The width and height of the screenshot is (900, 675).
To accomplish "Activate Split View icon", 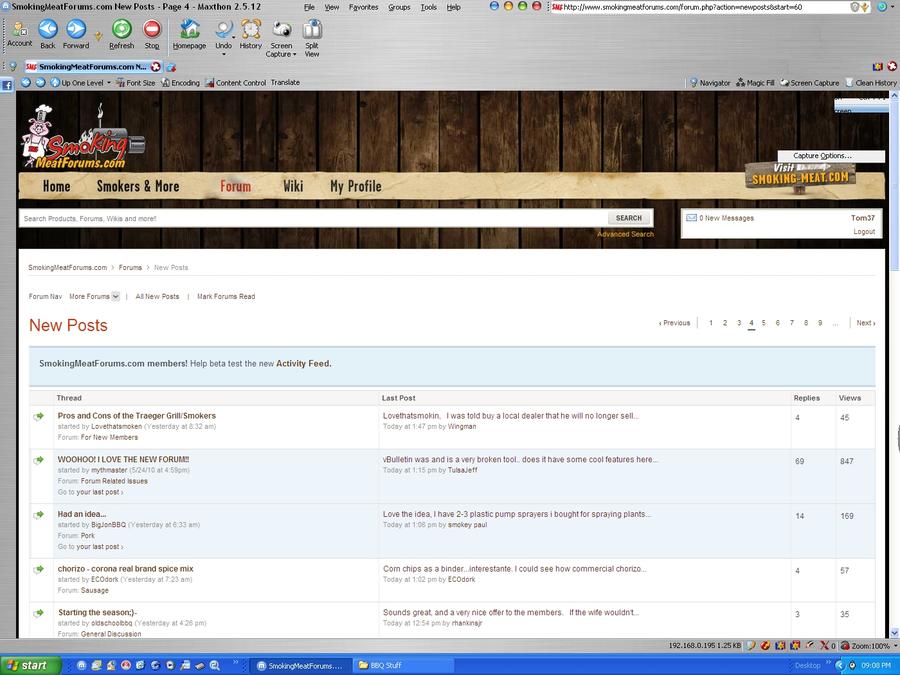I will point(312,31).
